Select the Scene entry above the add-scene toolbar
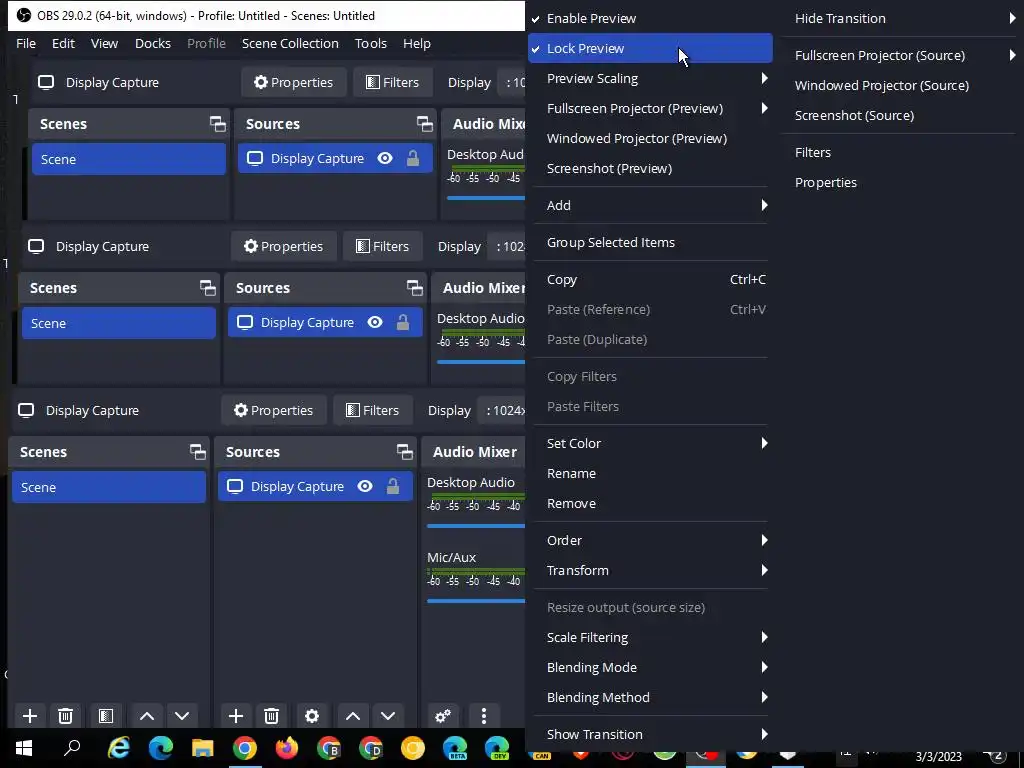The image size is (1024, 768). pos(109,487)
